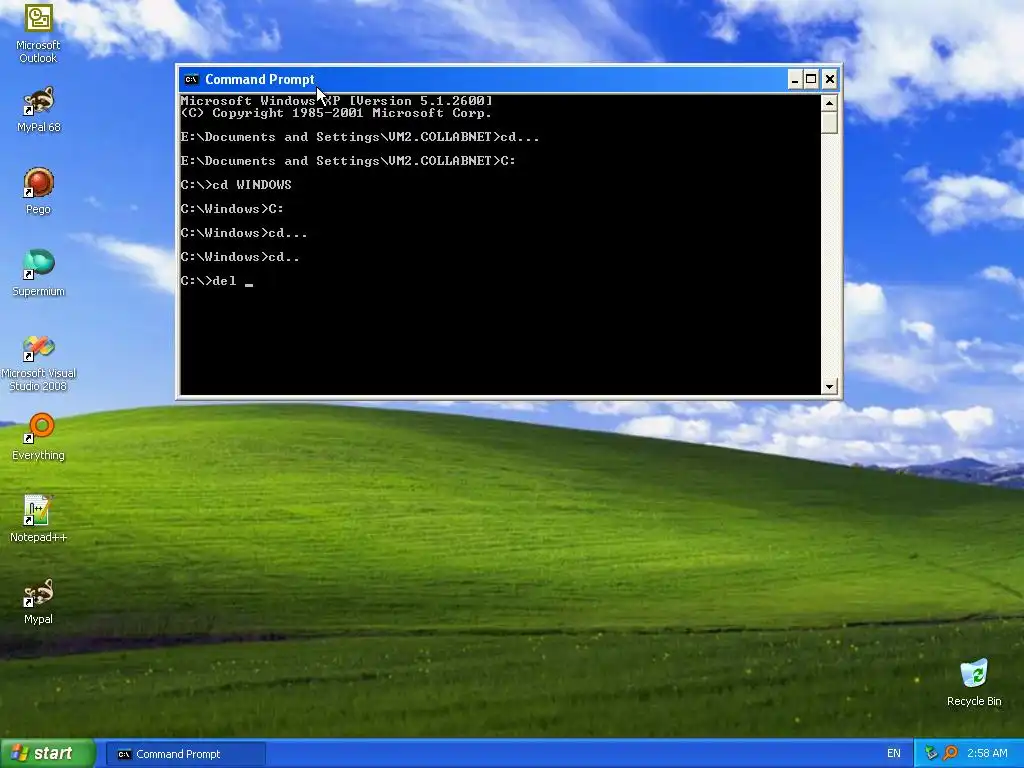Click the 'C:\Windows>cd..' line
The height and width of the screenshot is (768, 1024).
point(240,257)
